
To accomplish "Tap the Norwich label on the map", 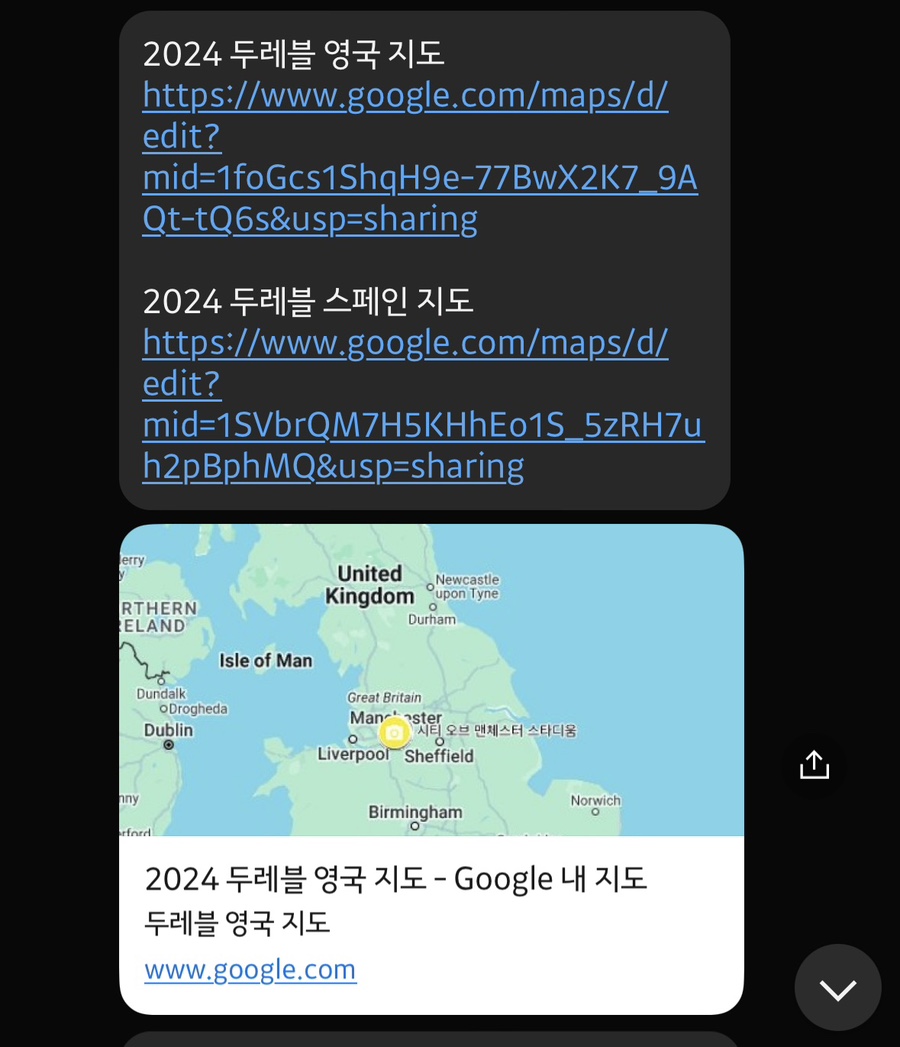I will point(595,800).
